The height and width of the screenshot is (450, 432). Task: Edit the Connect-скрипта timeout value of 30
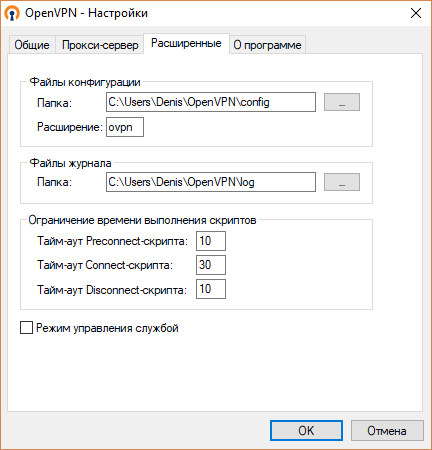[211, 265]
